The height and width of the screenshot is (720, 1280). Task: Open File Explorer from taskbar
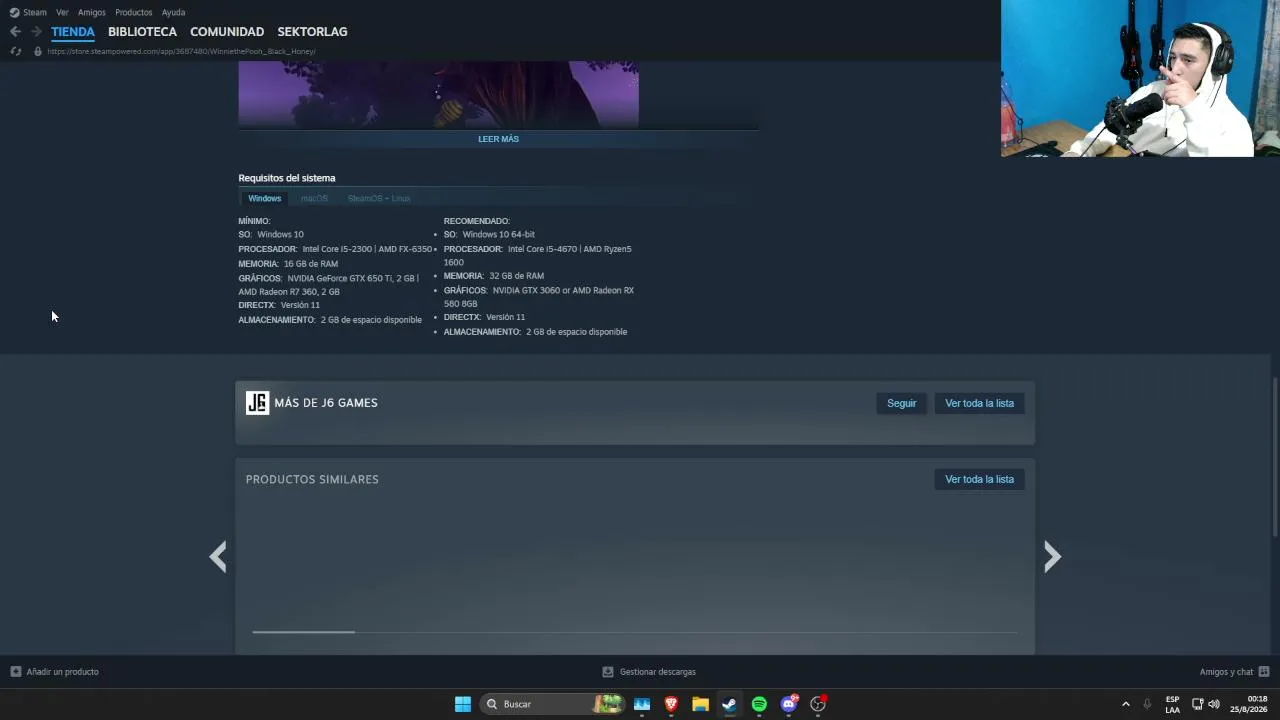(700, 704)
